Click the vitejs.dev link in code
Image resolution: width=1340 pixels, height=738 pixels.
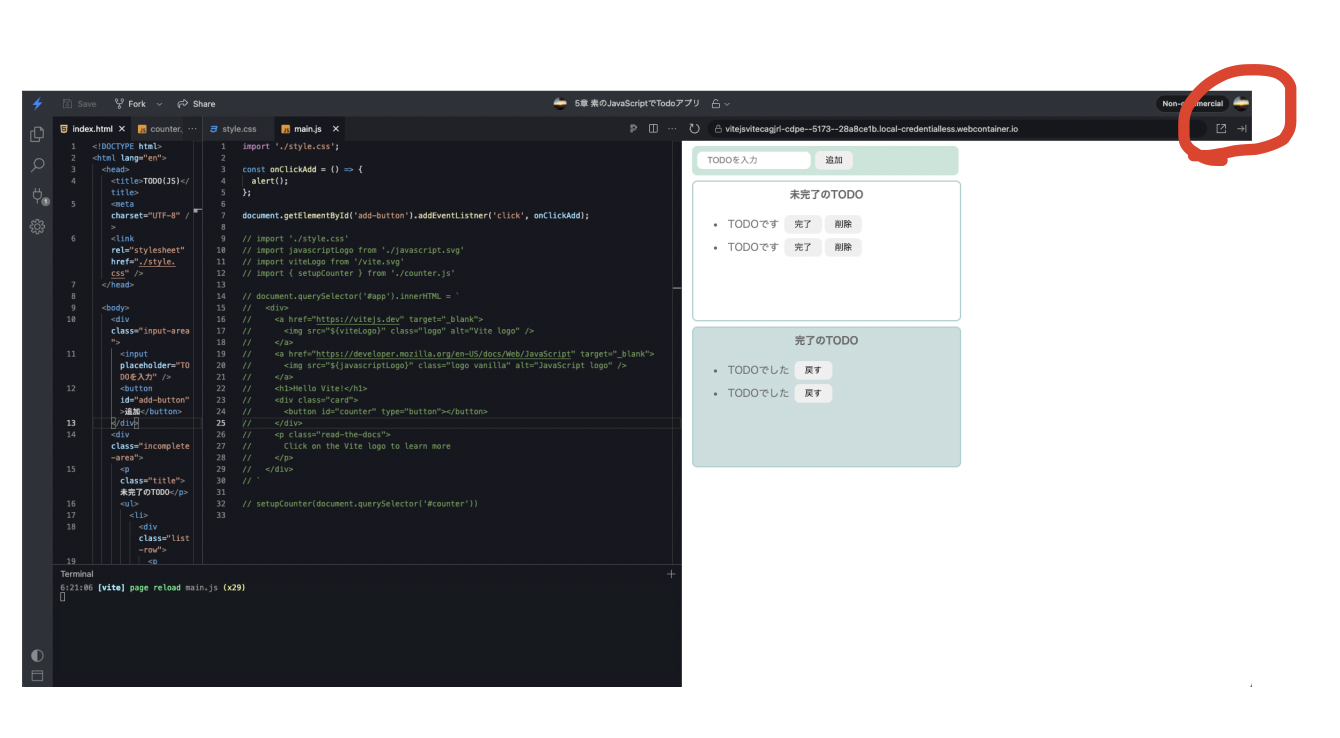pyautogui.click(x=359, y=319)
